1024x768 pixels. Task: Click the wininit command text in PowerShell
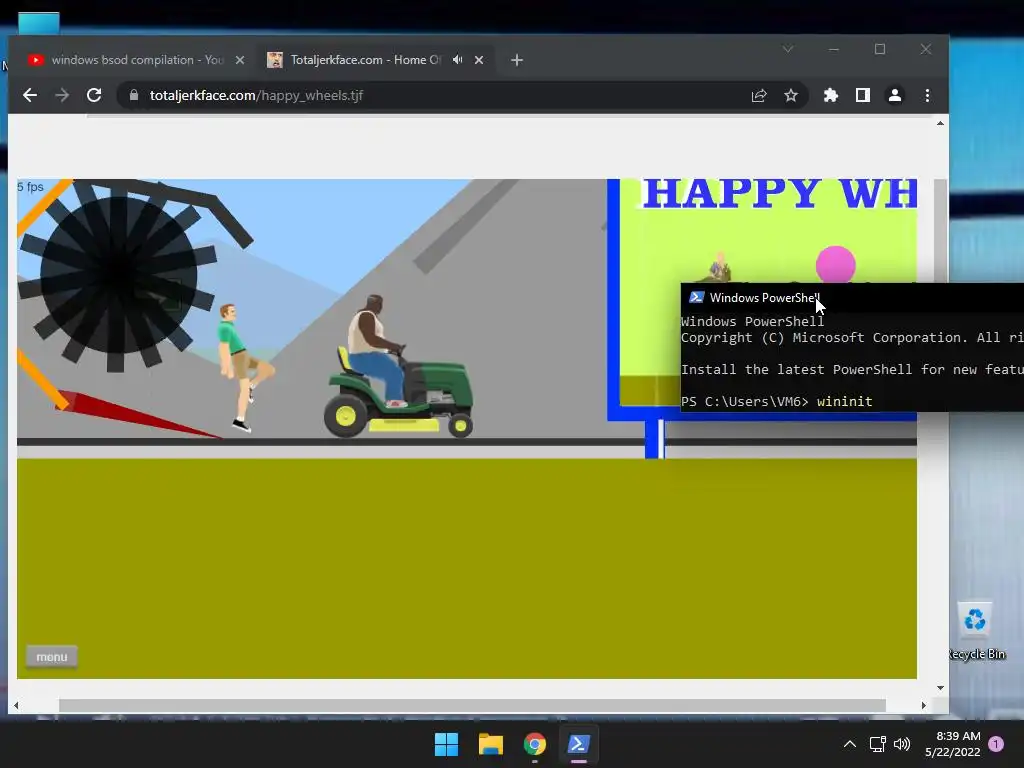(844, 401)
